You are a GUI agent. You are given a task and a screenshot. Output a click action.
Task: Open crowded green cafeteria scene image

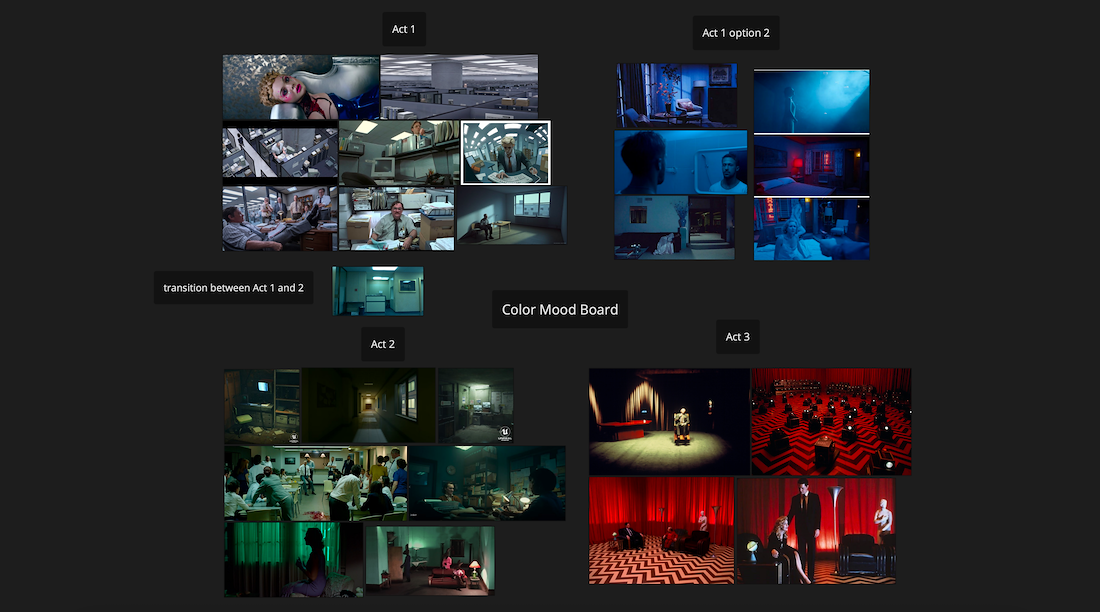coord(316,483)
